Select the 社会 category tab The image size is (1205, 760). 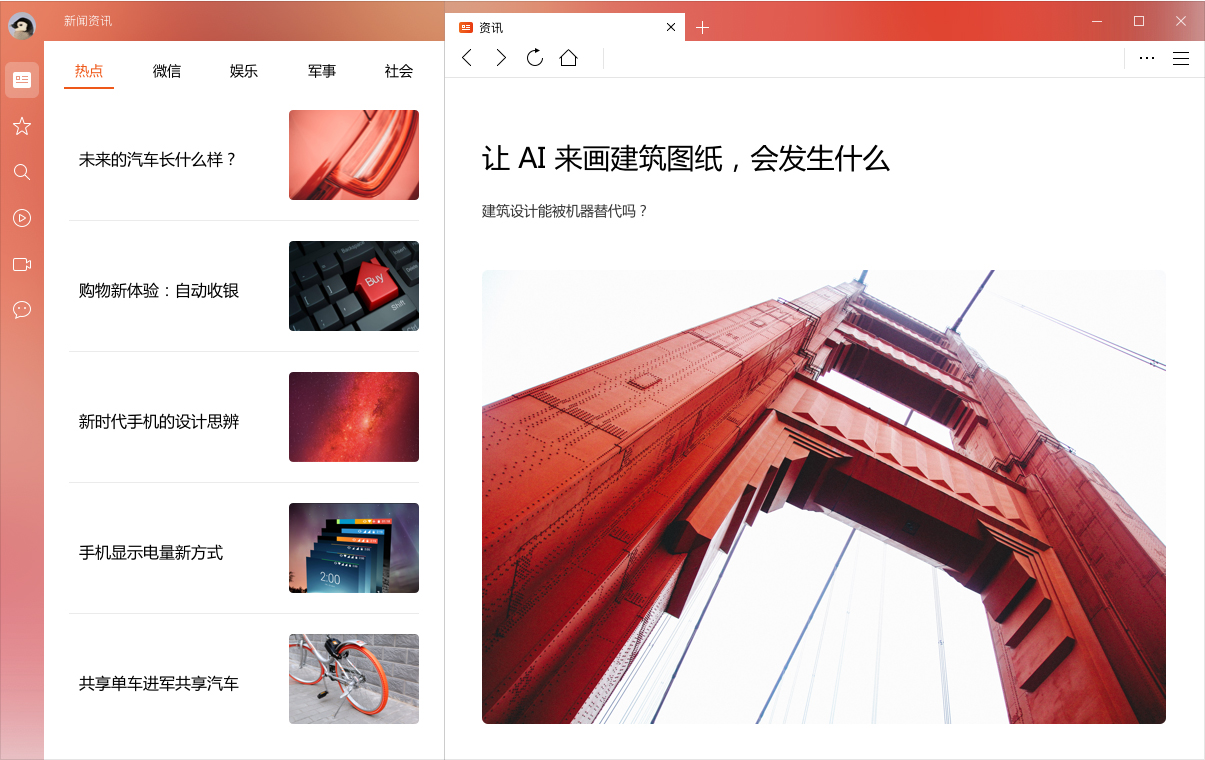click(x=398, y=71)
